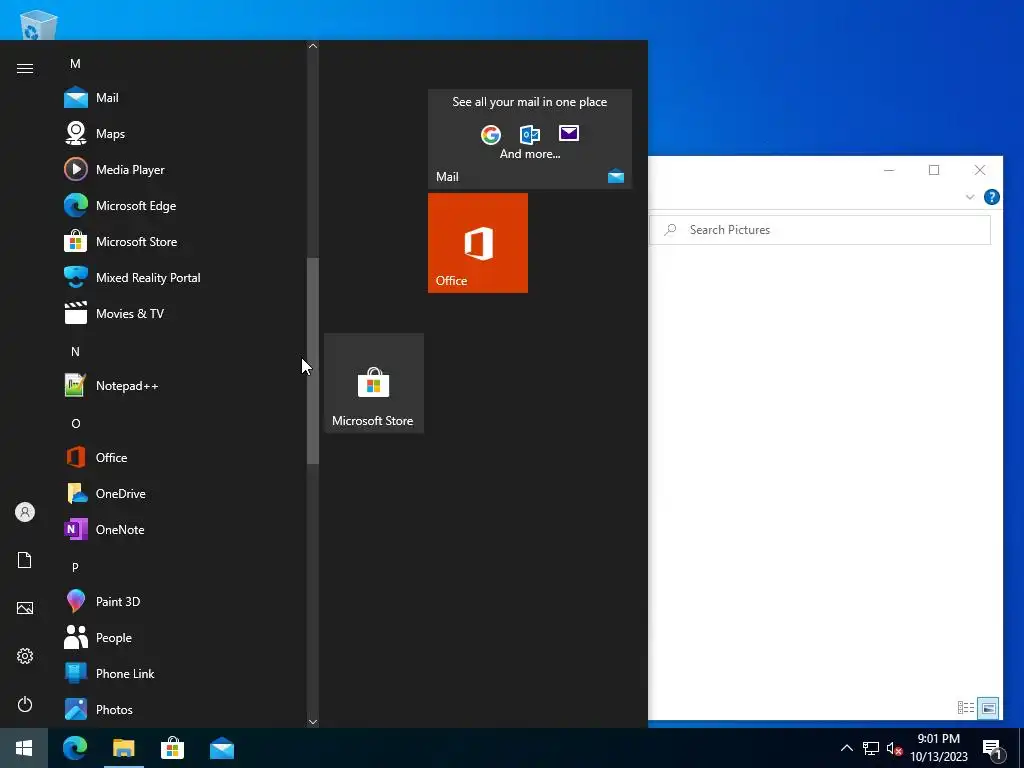The image size is (1024, 768).
Task: Jump to letter M section header
Action: [x=75, y=63]
